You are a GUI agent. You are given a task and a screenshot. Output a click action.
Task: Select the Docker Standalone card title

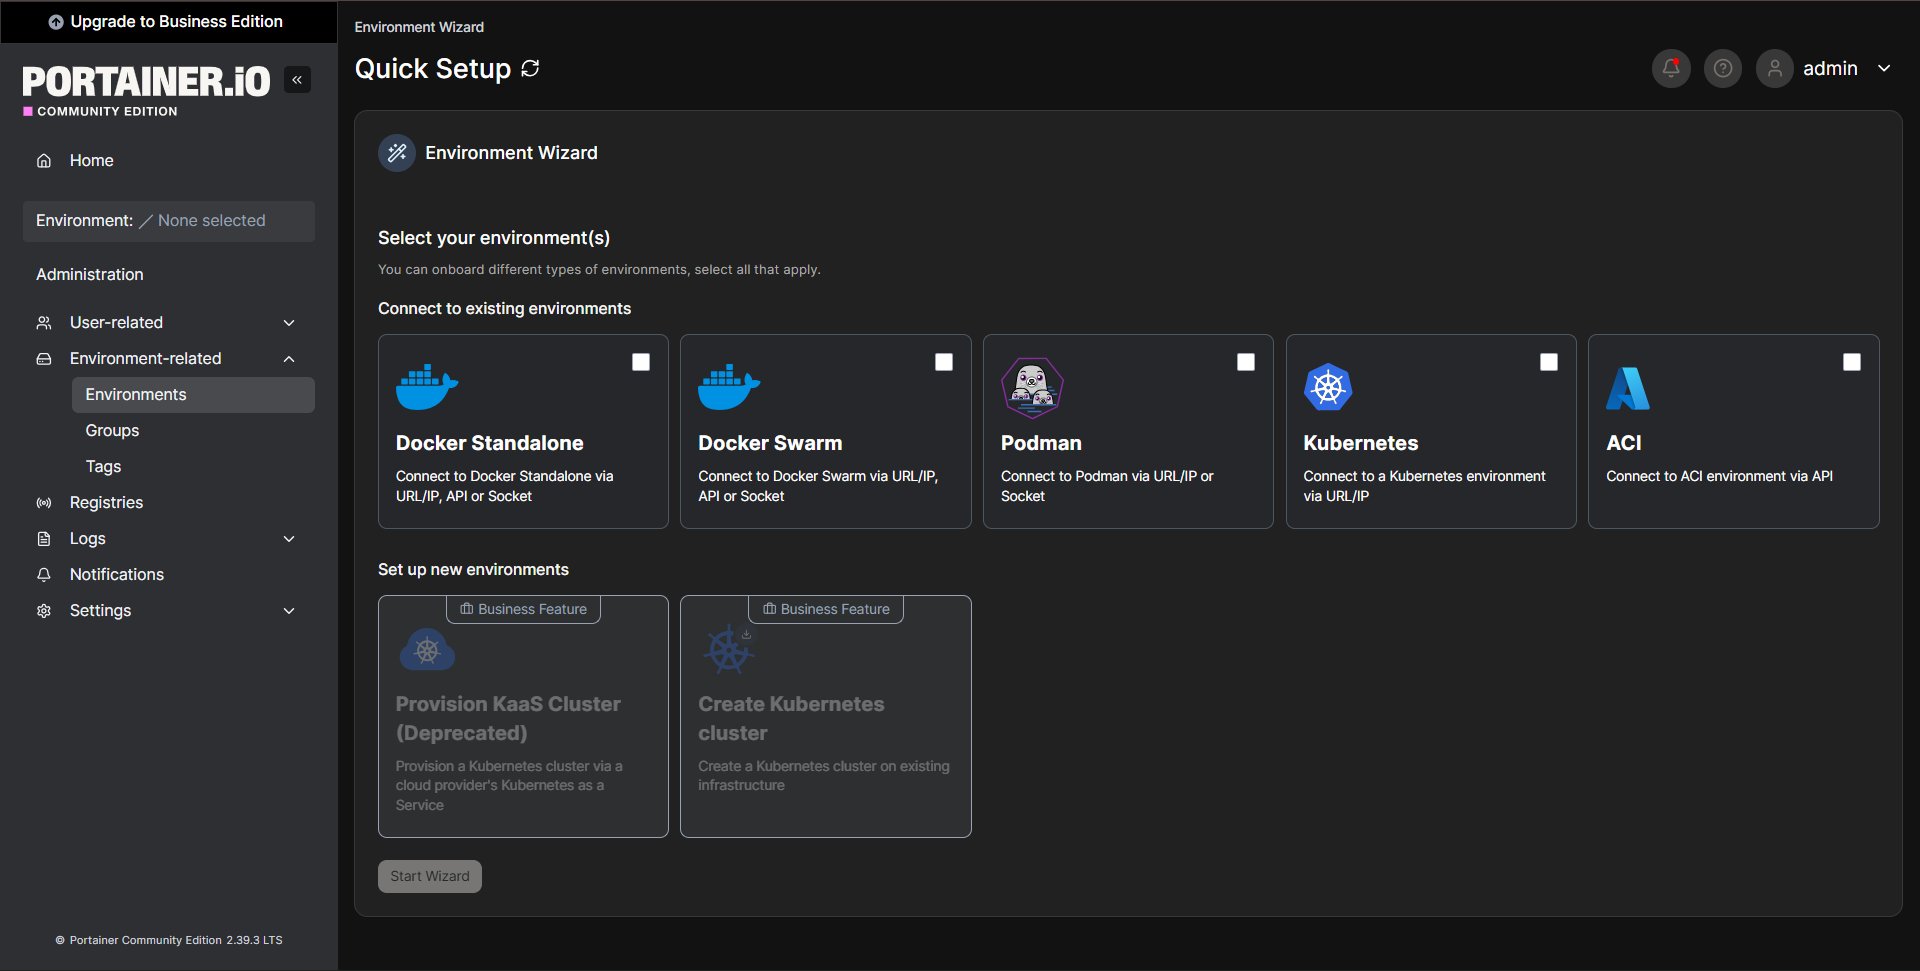(489, 443)
